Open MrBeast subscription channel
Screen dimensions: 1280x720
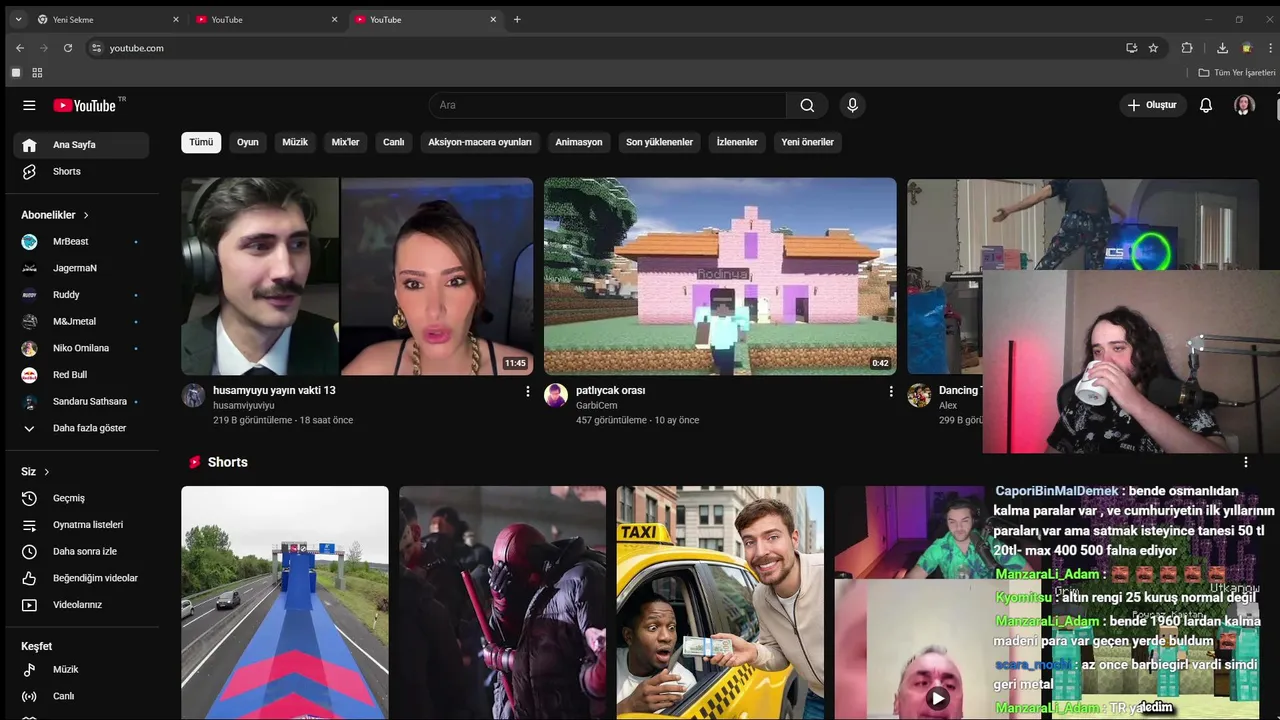(81, 241)
